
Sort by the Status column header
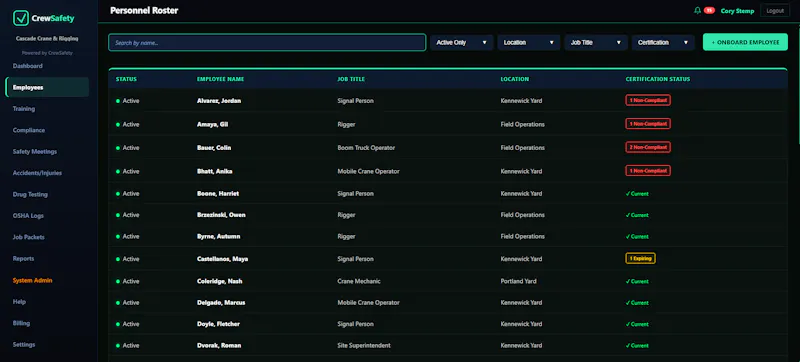(126, 79)
